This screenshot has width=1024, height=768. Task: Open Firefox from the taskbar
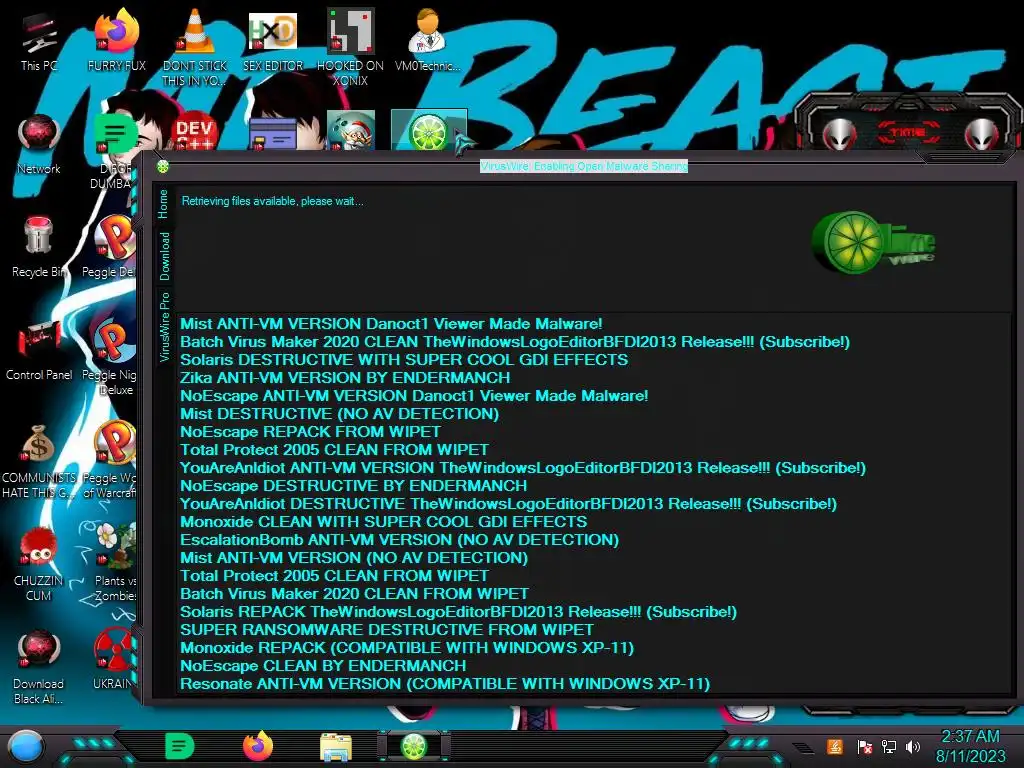click(257, 746)
